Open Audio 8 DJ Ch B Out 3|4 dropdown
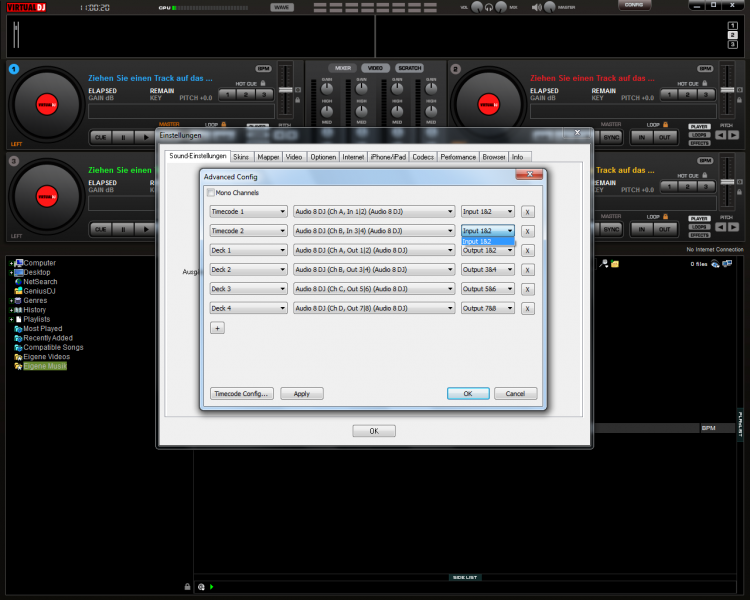This screenshot has height=600, width=750. [374, 270]
